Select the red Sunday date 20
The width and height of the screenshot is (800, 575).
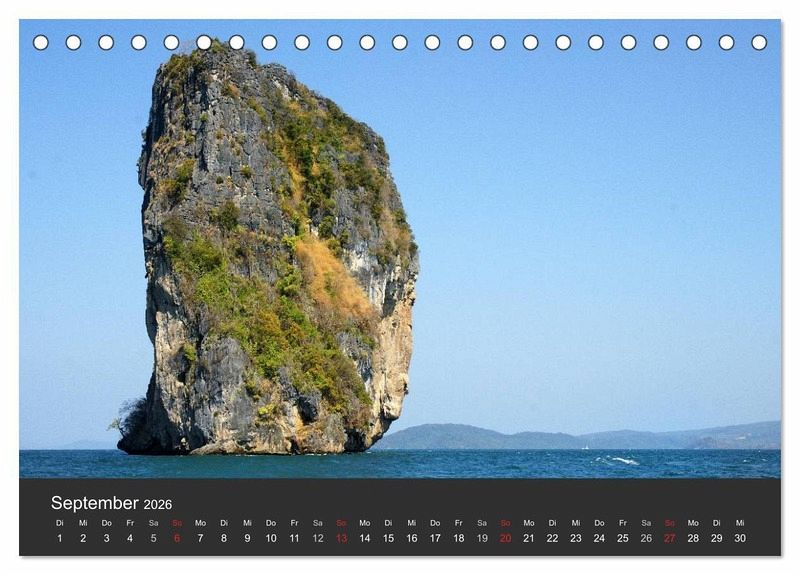click(x=505, y=538)
